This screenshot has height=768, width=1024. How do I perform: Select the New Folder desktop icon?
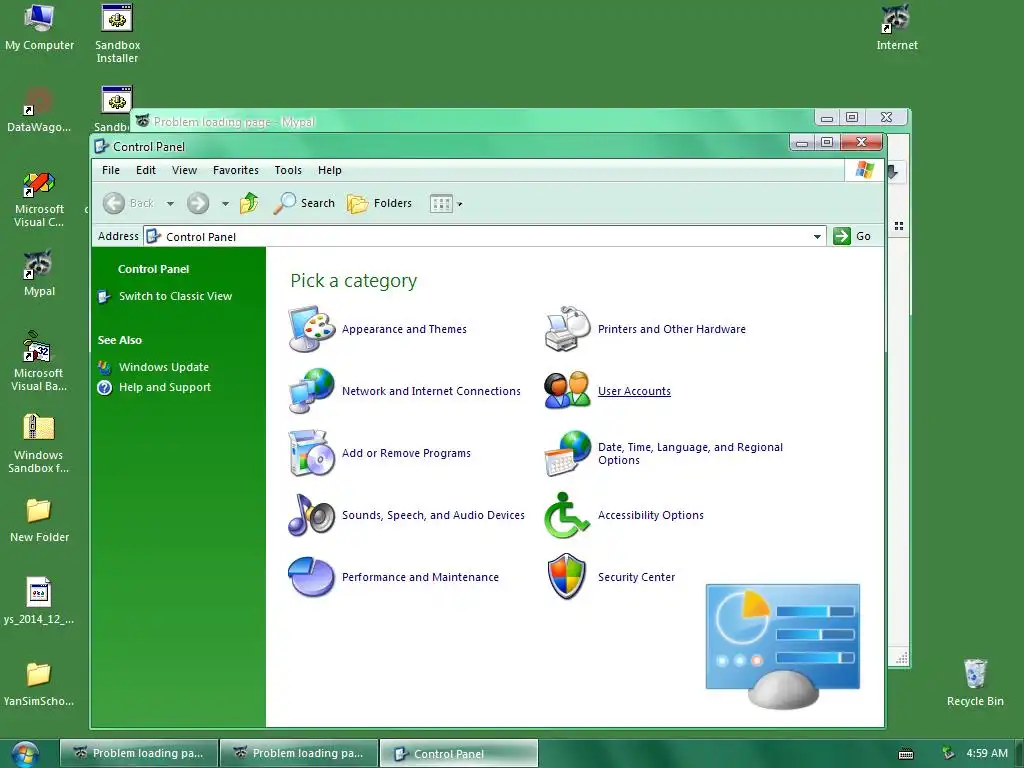(x=39, y=520)
